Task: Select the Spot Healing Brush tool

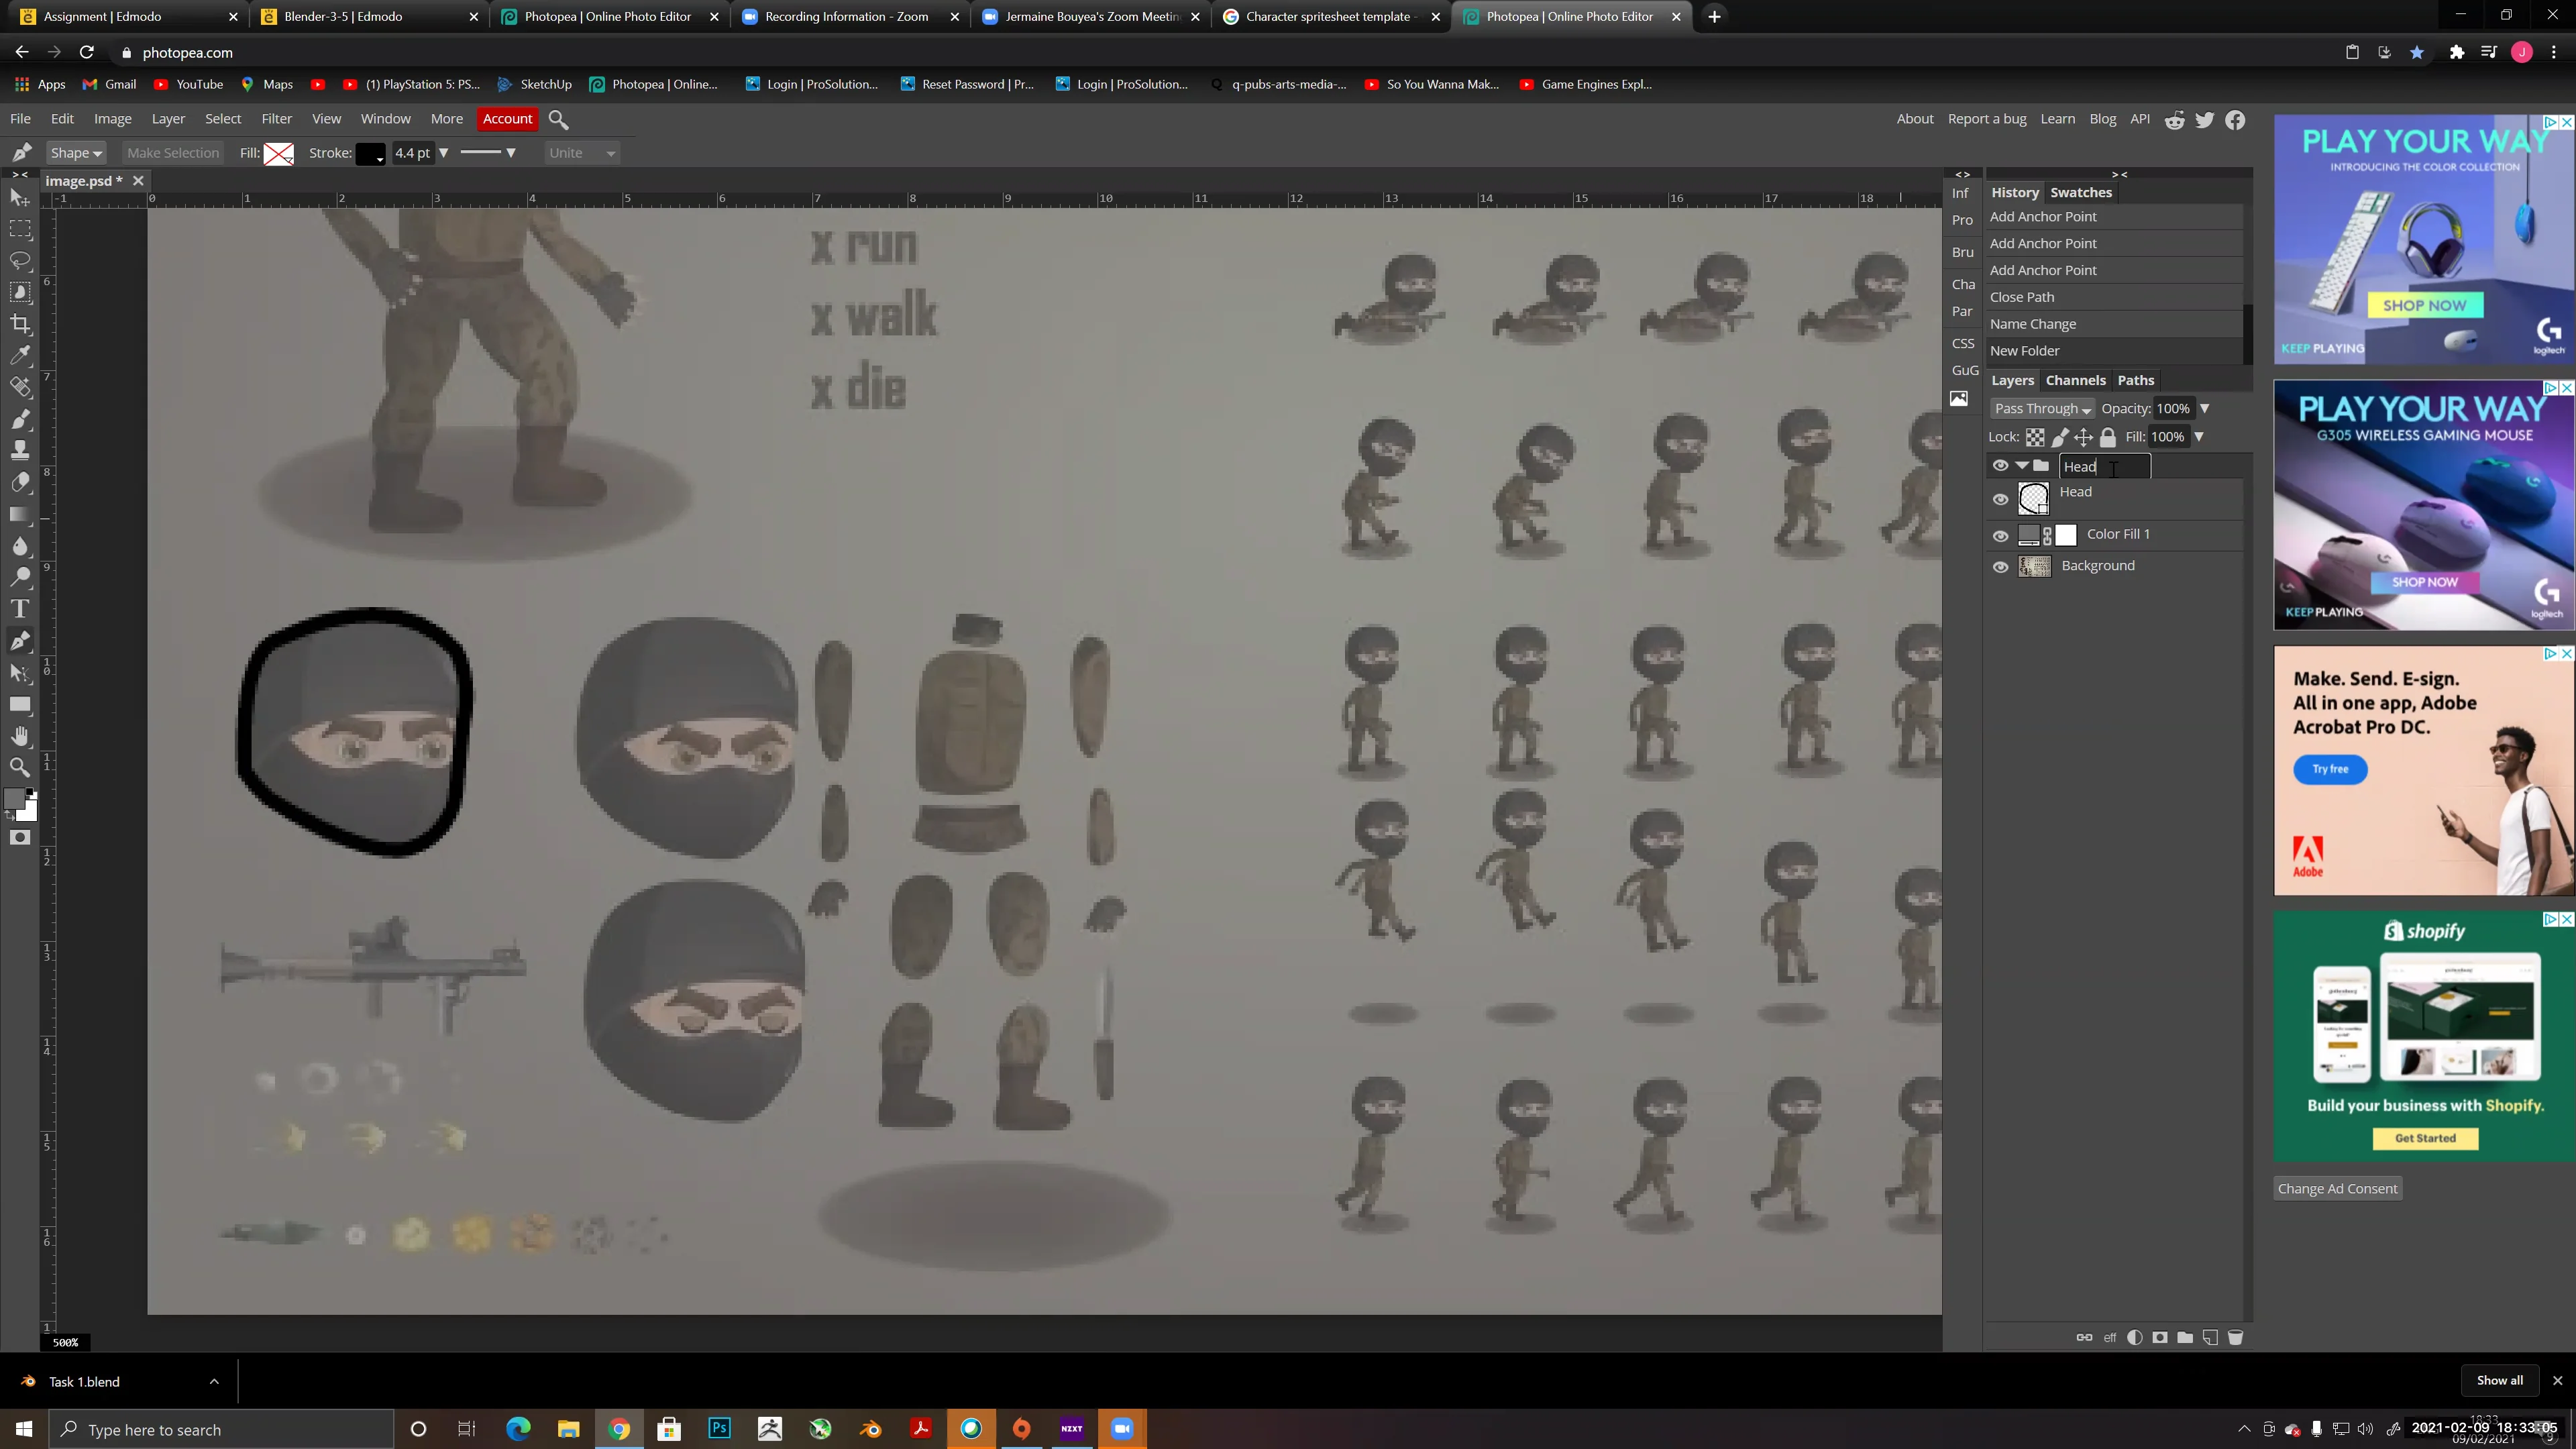Action: point(20,385)
